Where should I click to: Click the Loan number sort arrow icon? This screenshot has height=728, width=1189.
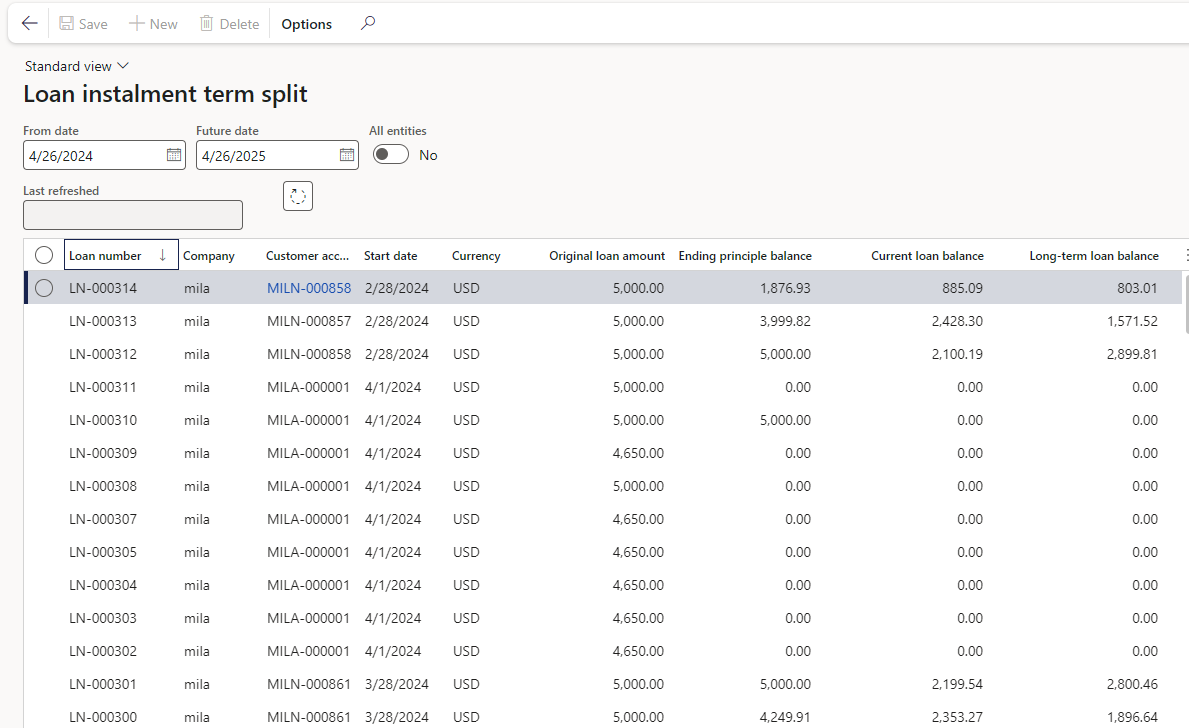162,256
